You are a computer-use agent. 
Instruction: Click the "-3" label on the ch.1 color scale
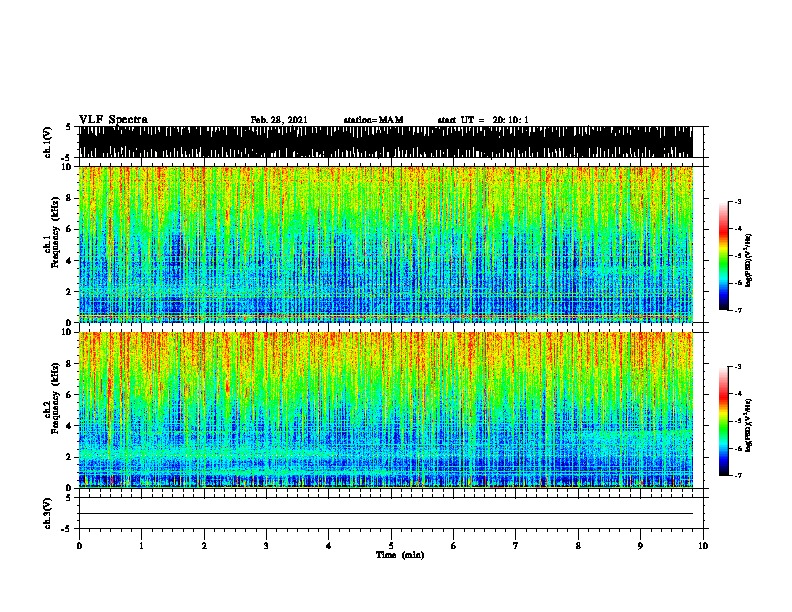[x=738, y=201]
